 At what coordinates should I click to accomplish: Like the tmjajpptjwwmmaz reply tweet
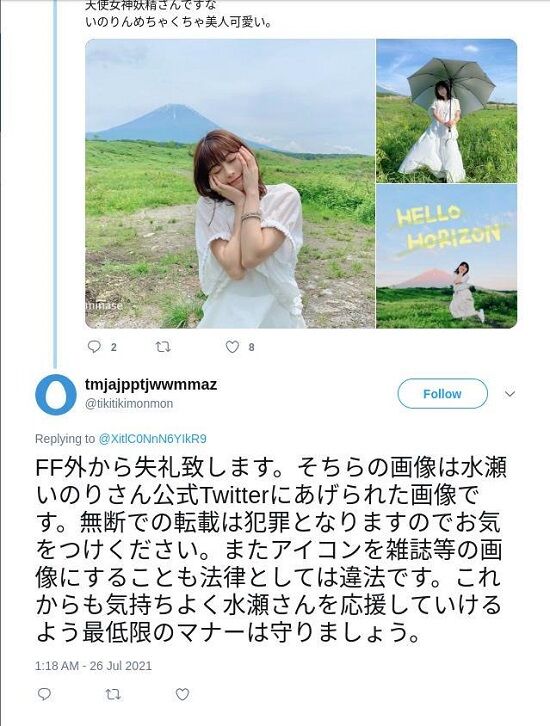(x=182, y=694)
